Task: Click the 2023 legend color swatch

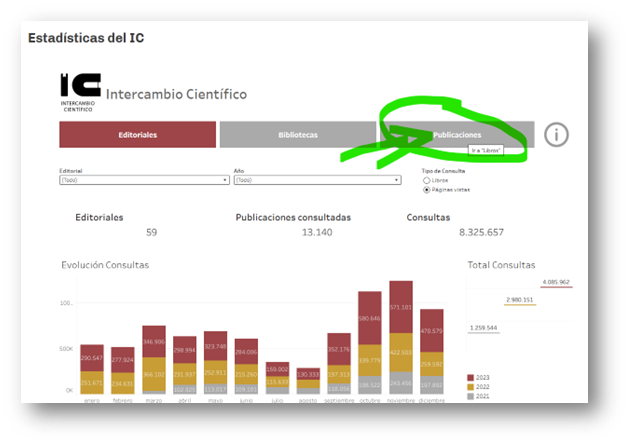Action: coord(472,376)
